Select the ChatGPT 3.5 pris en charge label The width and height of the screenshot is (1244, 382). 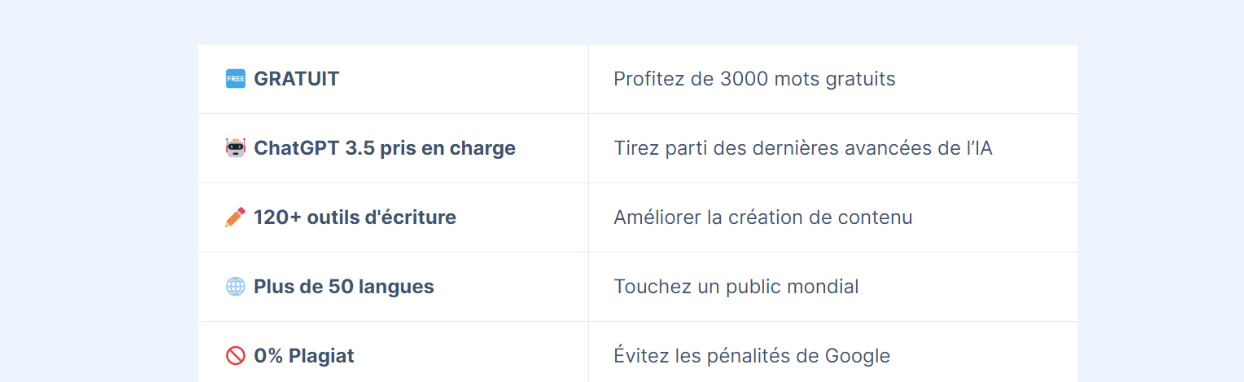tap(385, 148)
